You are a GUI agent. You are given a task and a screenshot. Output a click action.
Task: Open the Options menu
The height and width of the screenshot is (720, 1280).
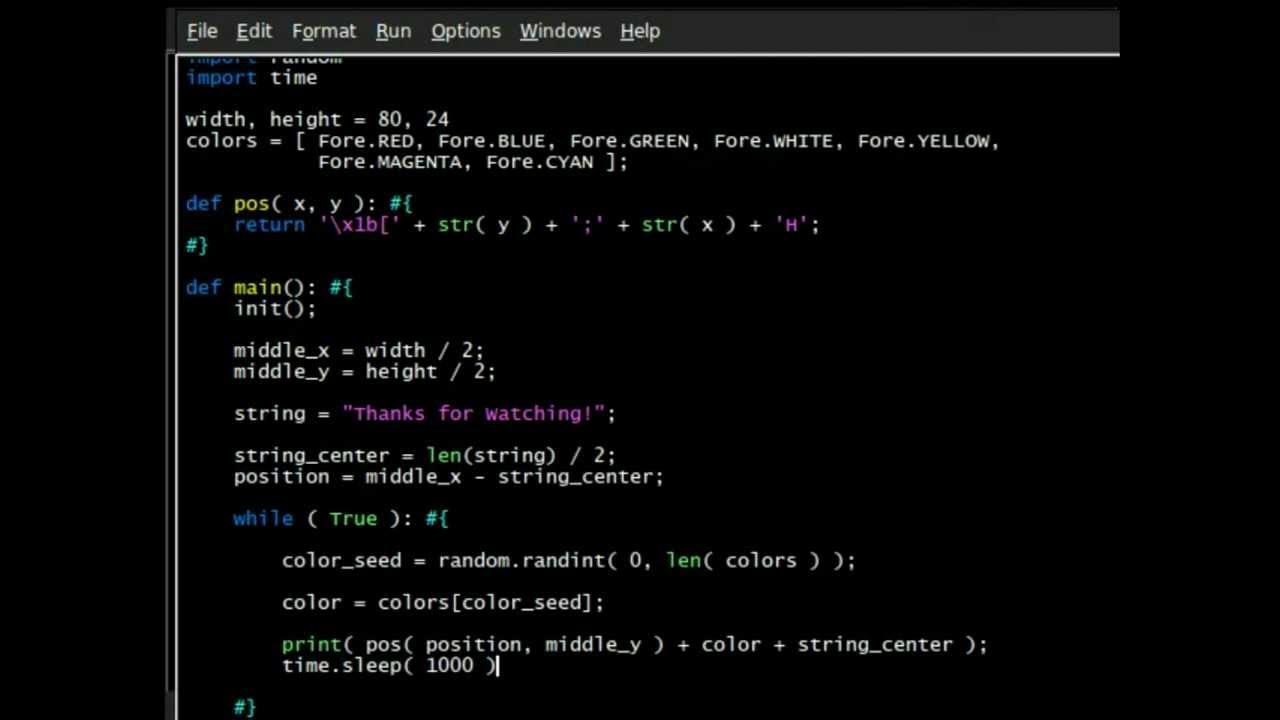465,31
